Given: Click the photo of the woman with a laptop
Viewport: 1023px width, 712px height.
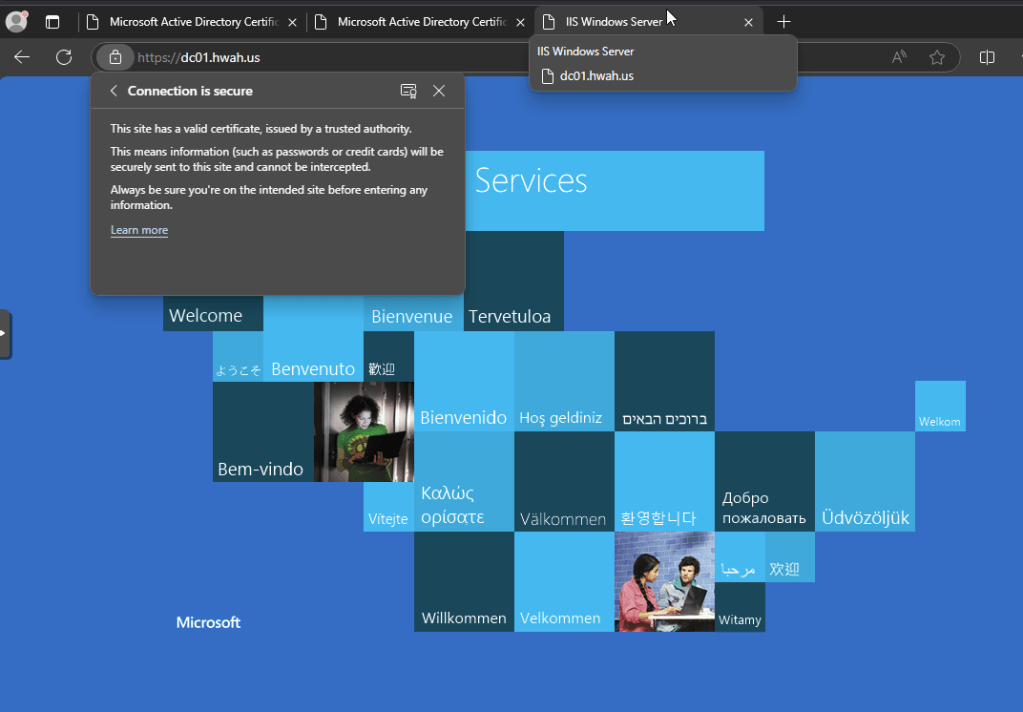Looking at the screenshot, I should tap(363, 431).
